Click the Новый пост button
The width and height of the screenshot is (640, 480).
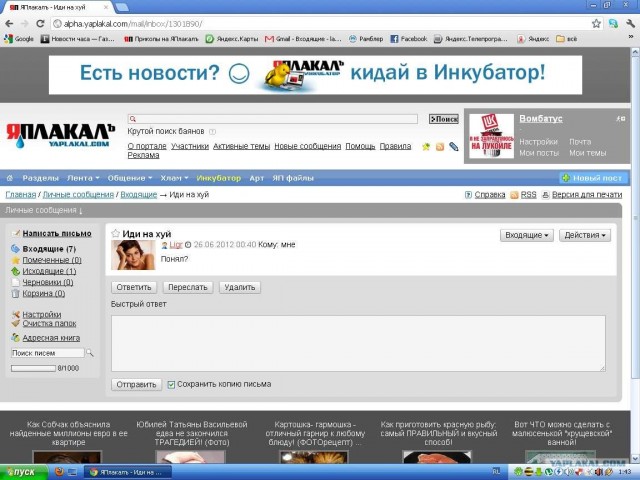593,178
